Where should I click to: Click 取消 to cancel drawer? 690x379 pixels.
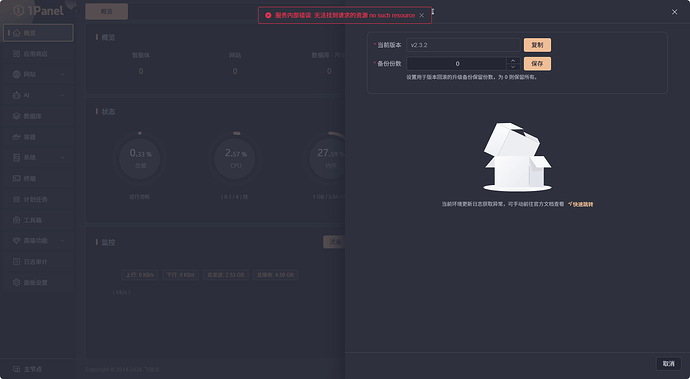[668, 364]
